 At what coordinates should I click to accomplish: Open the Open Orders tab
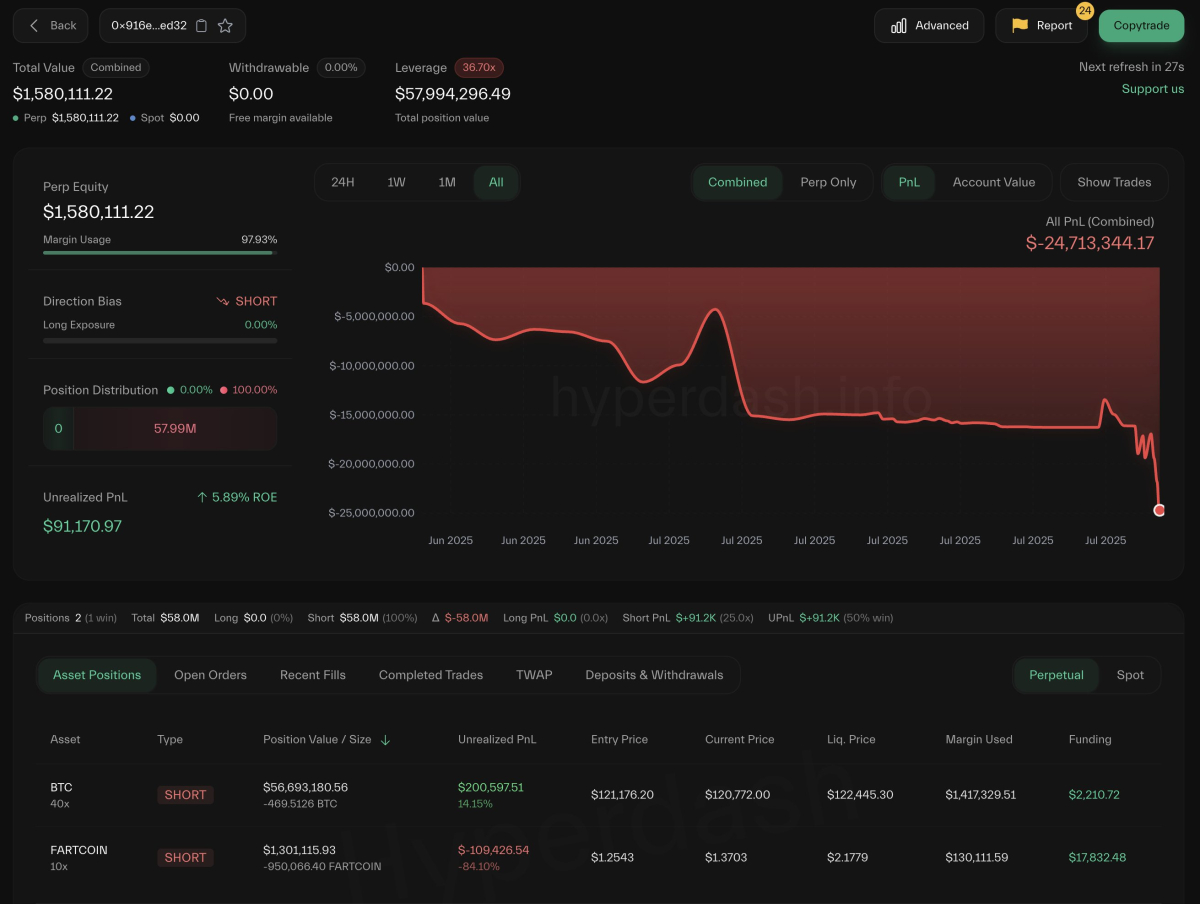click(x=210, y=675)
